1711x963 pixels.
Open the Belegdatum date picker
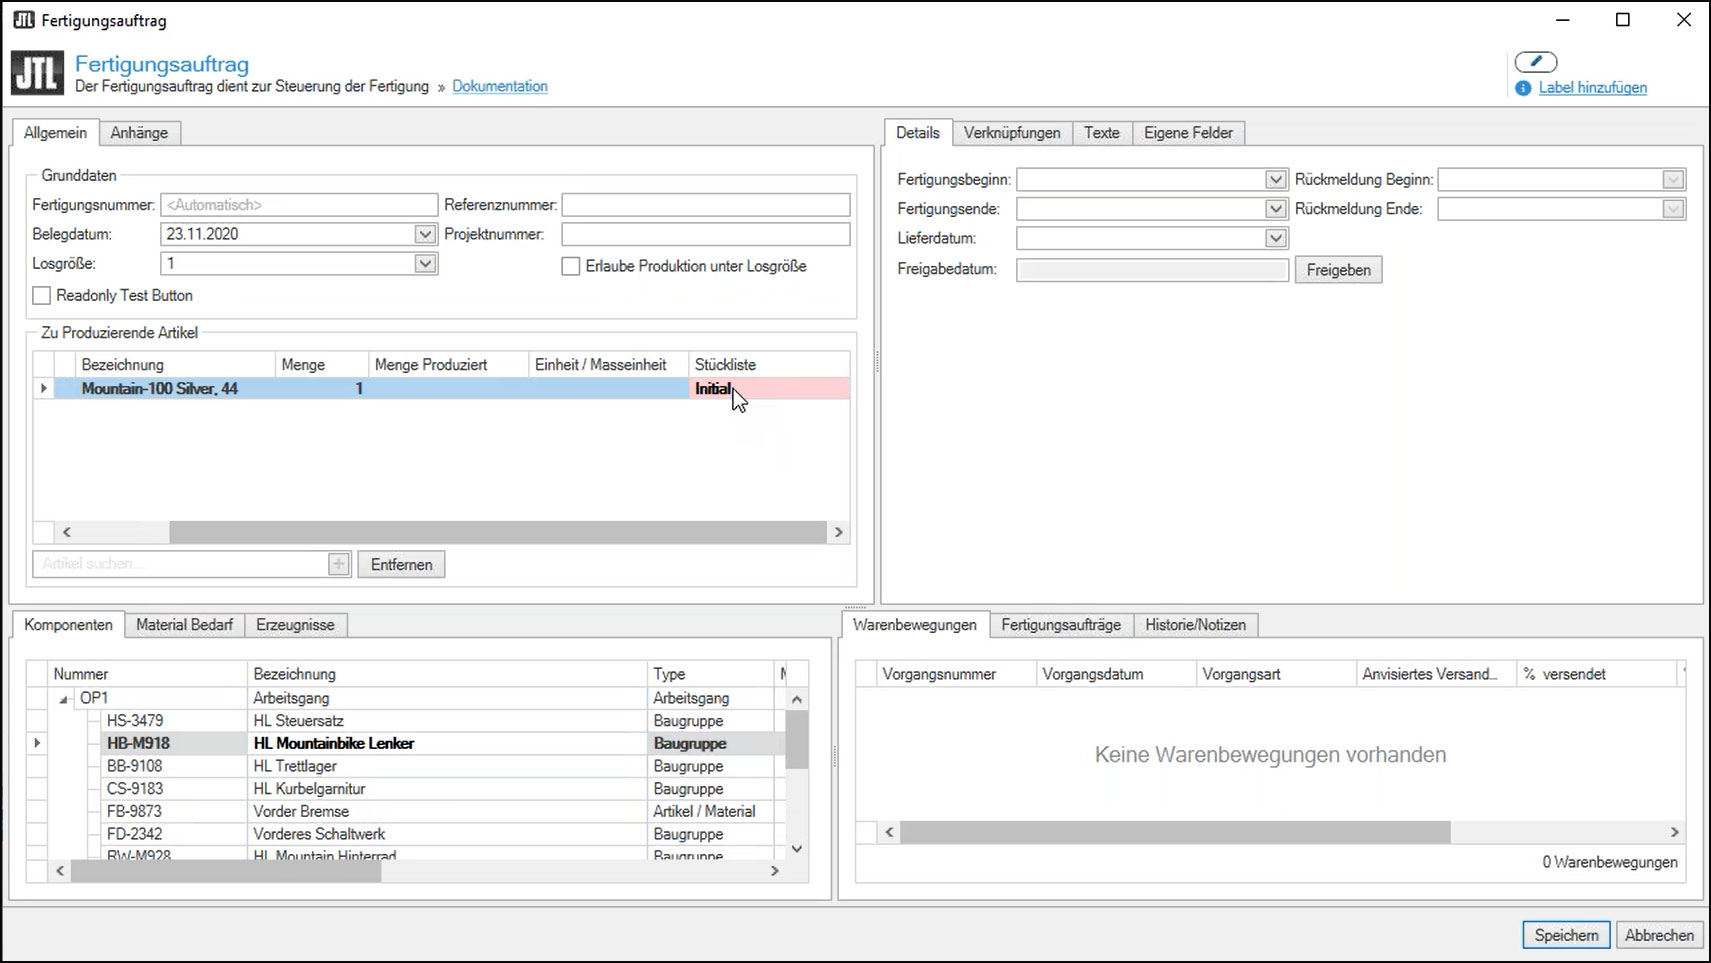[x=425, y=233]
